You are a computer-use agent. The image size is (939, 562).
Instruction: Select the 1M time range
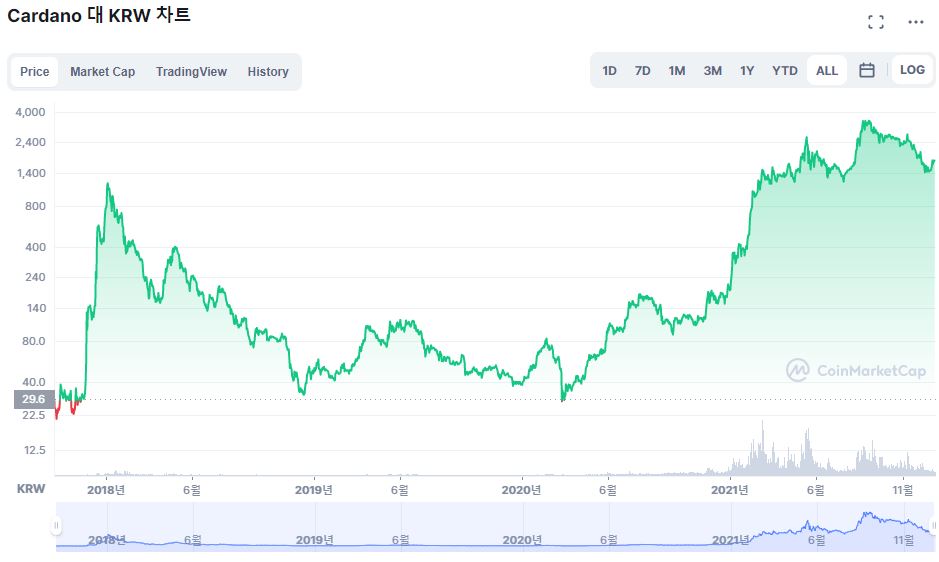[x=677, y=71]
